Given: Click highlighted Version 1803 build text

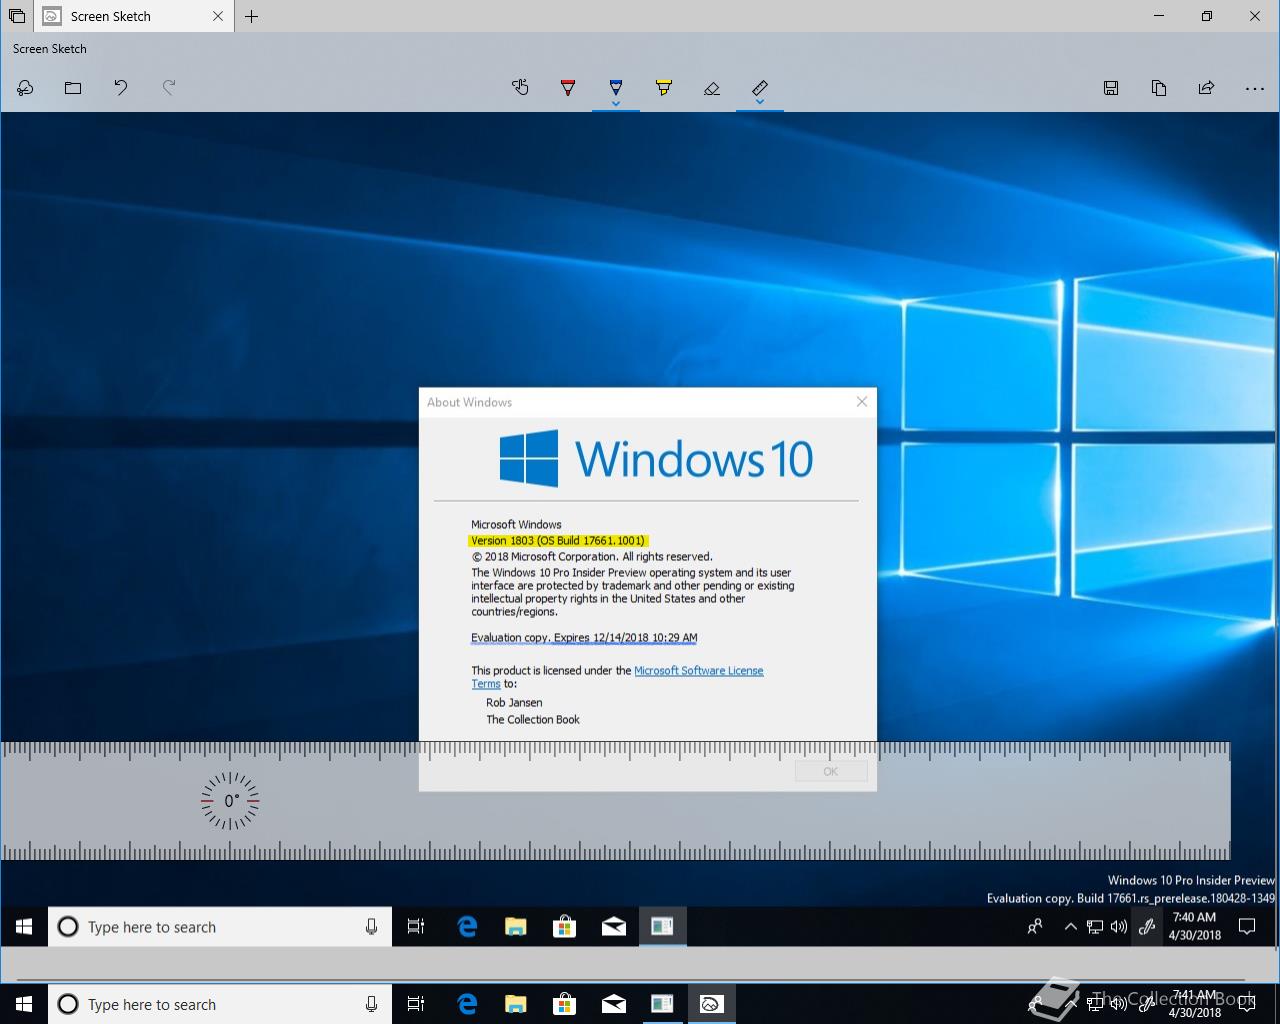Looking at the screenshot, I should 558,541.
